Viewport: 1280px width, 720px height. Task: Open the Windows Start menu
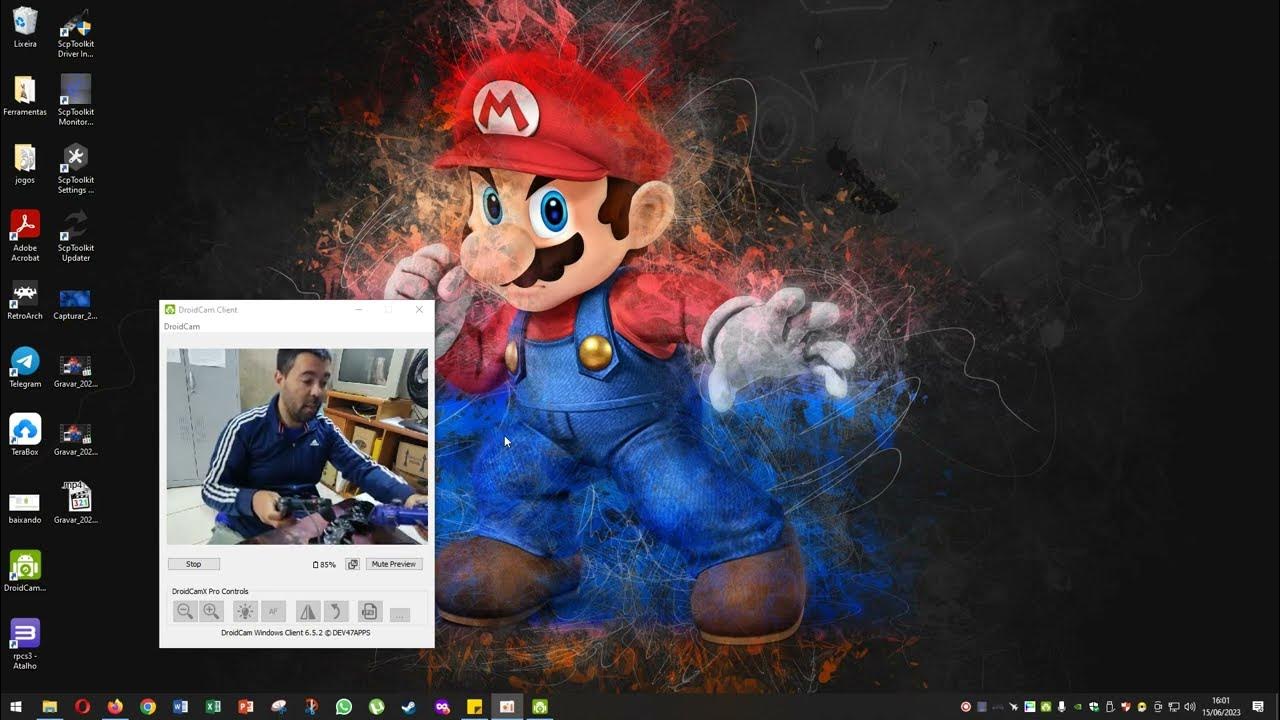click(x=16, y=707)
